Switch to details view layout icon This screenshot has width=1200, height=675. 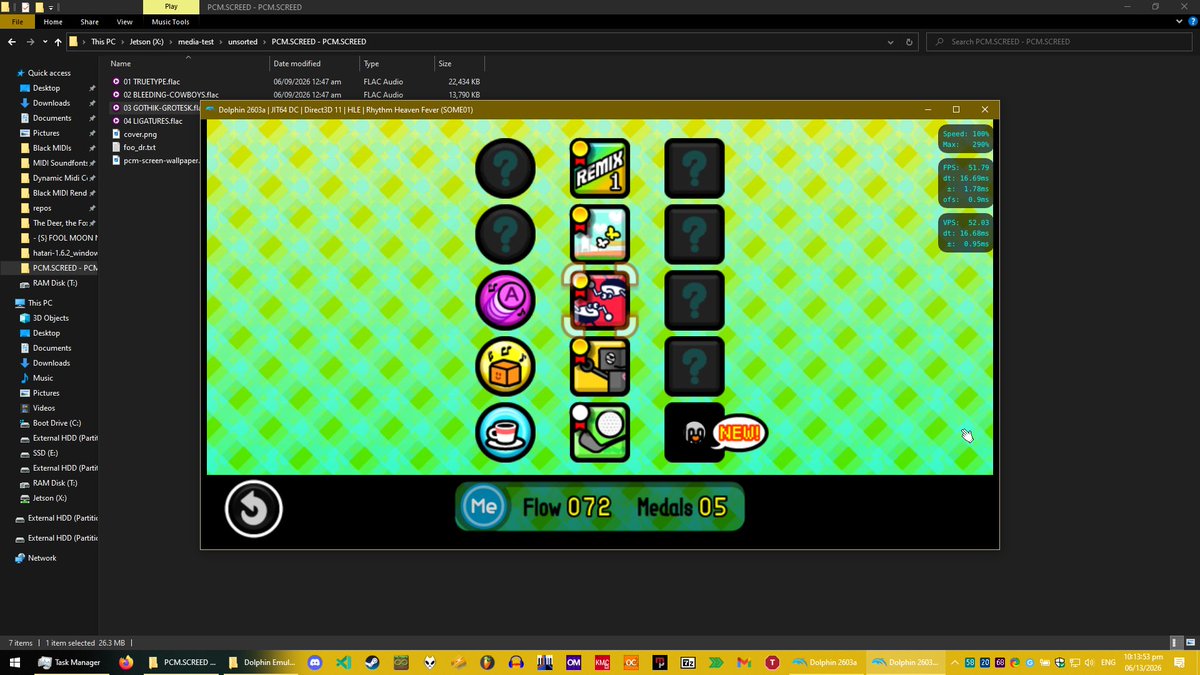[x=1176, y=642]
